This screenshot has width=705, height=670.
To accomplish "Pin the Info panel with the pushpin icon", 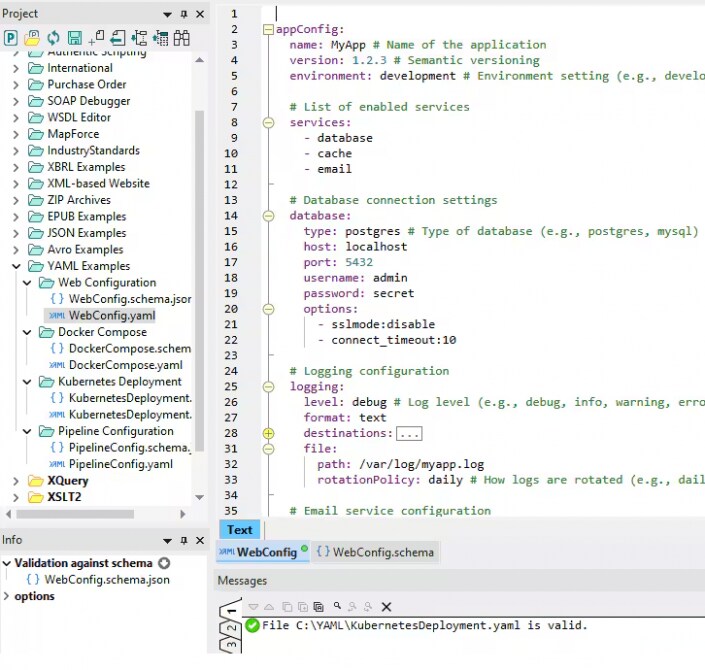I will tap(183, 540).
